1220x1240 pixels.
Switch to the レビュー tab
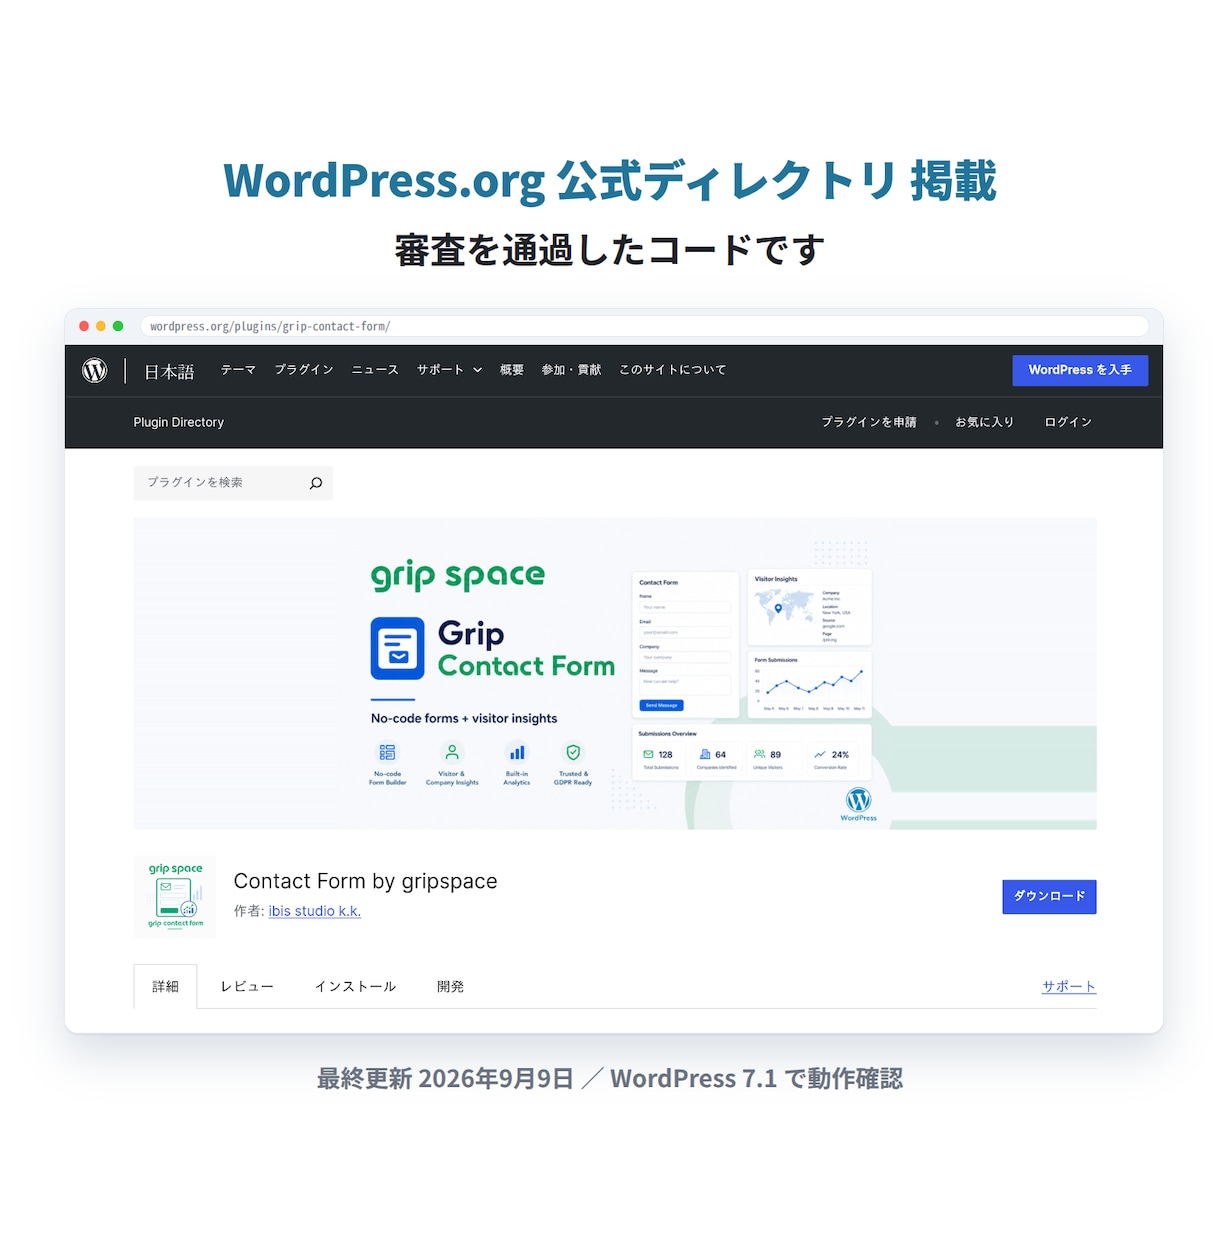click(x=247, y=986)
